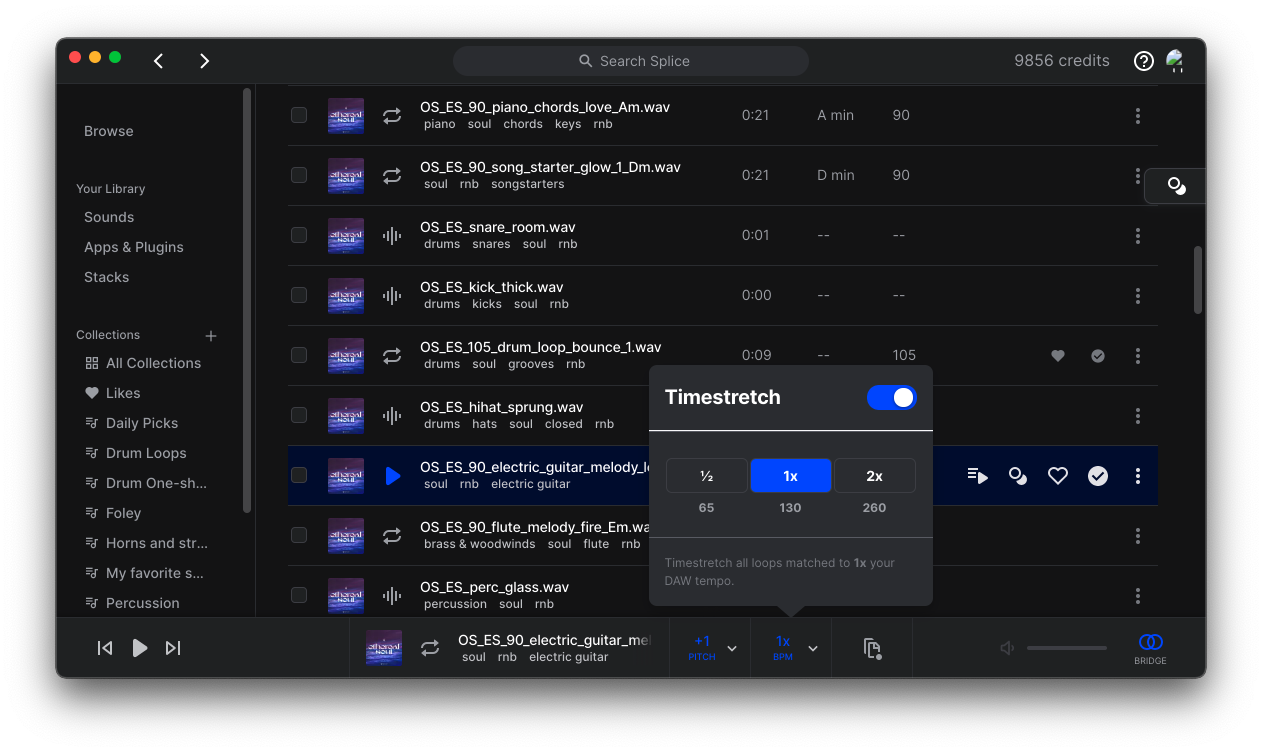
Task: Open the Browse section
Action: [x=106, y=131]
